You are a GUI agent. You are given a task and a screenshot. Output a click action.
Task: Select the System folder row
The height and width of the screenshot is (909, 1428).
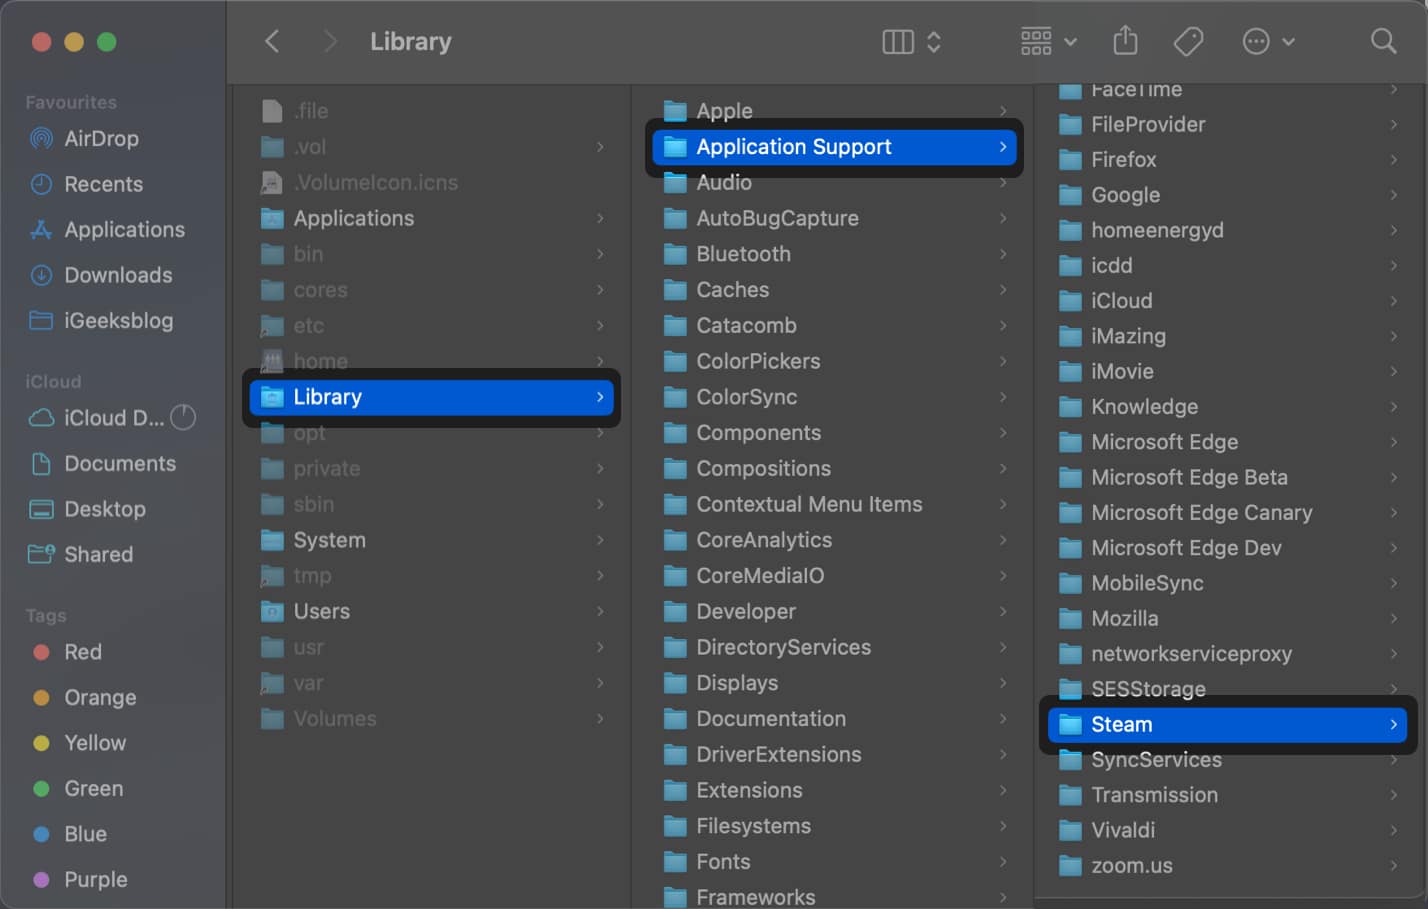click(x=432, y=540)
